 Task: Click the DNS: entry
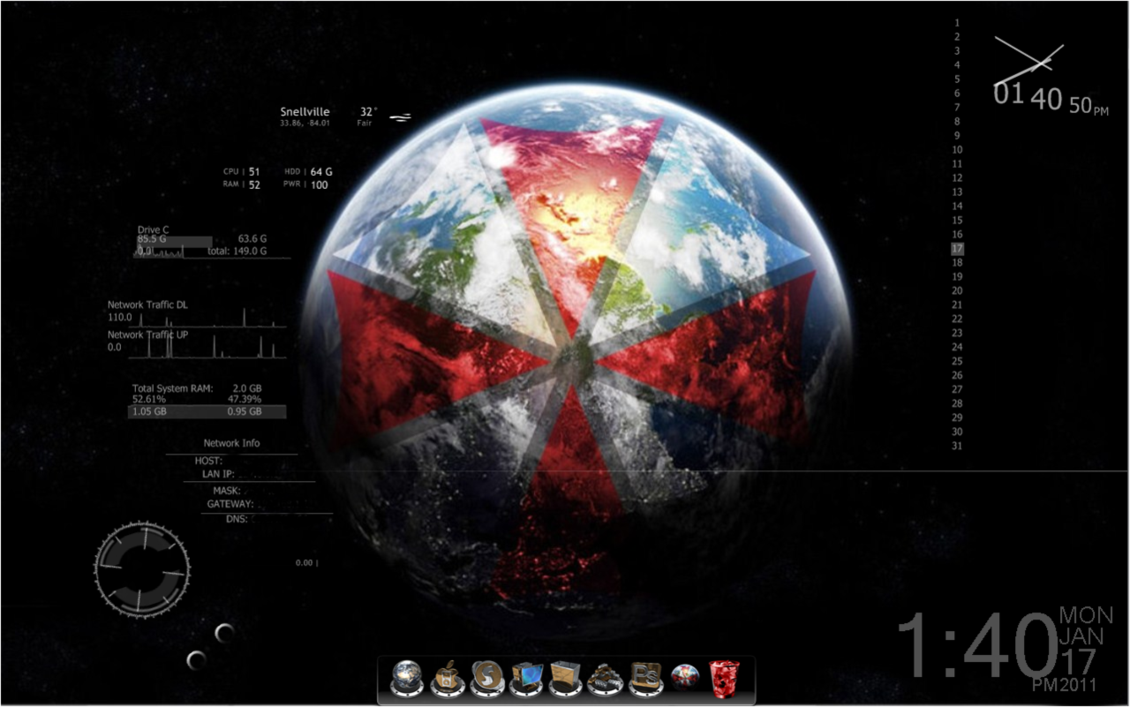pos(236,519)
